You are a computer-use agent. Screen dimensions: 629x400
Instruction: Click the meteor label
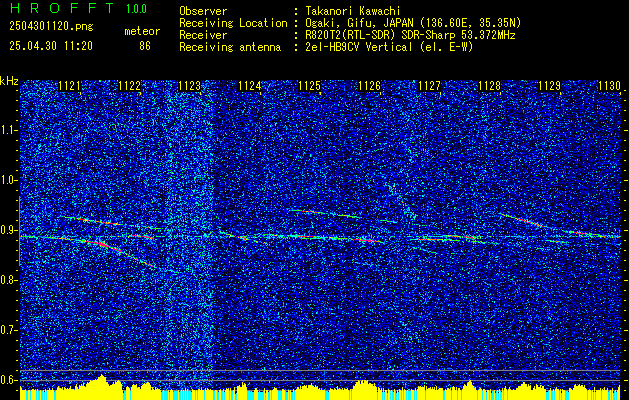(x=142, y=31)
